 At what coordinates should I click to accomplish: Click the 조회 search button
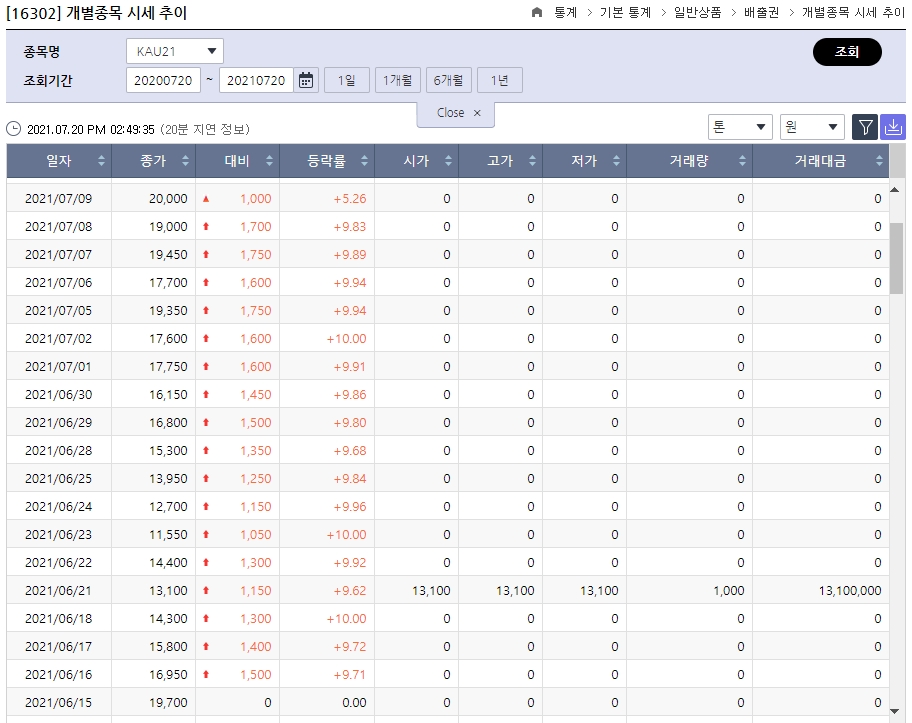click(x=847, y=51)
